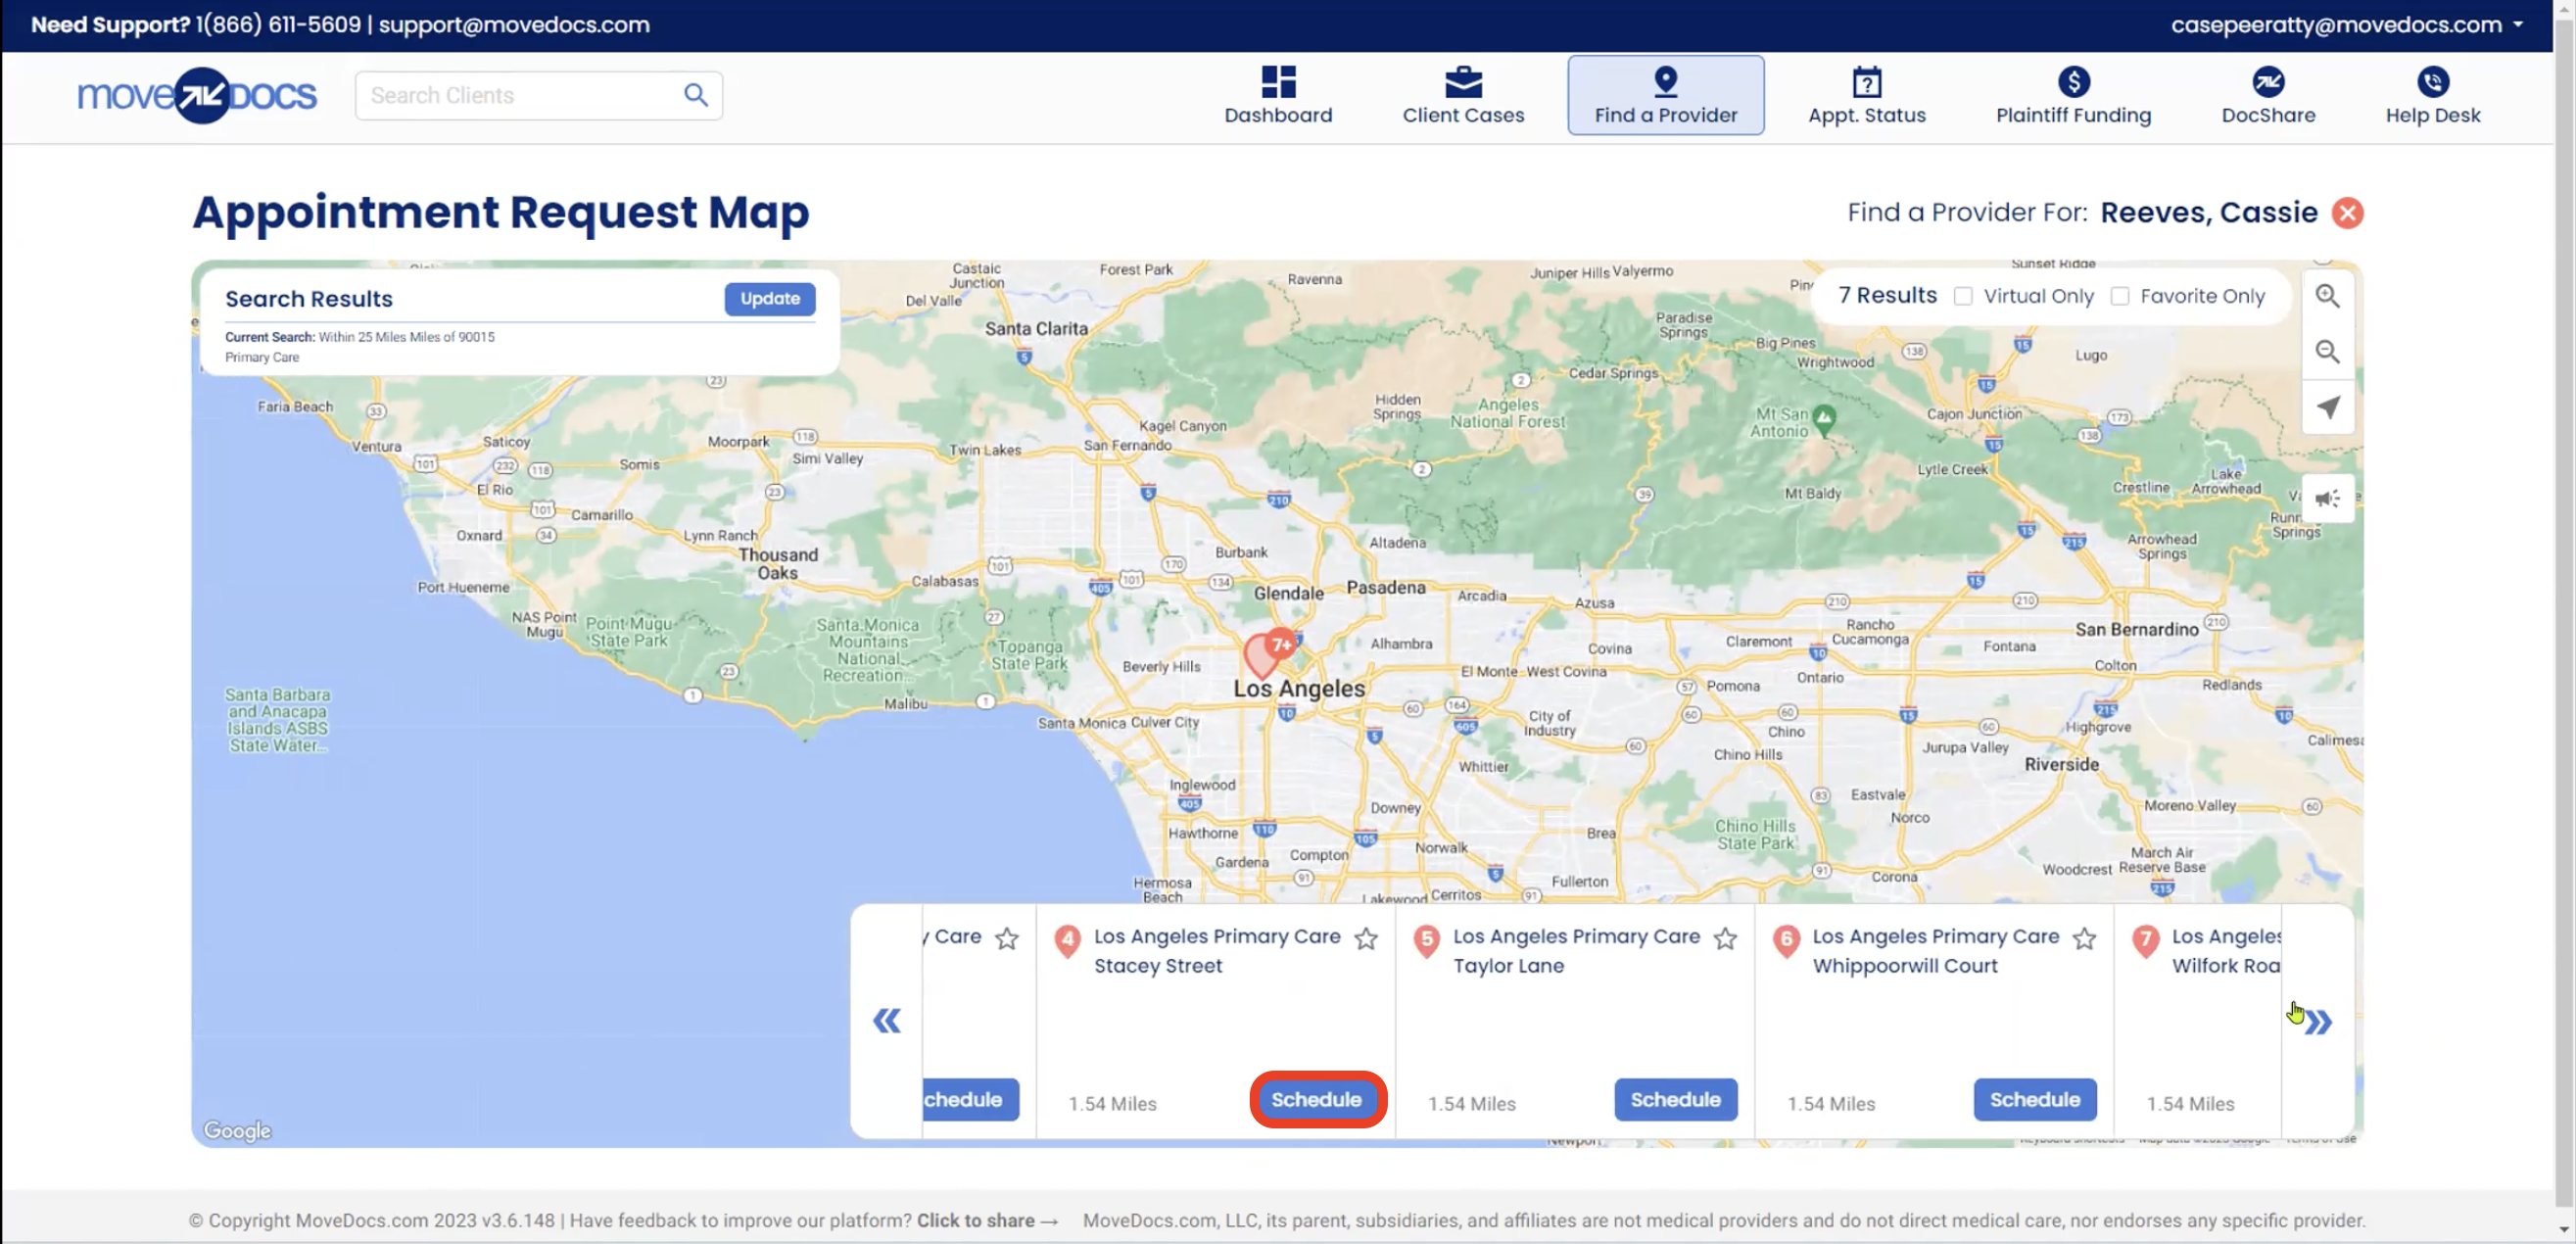Open Los Angeles Primary Care Whippoorwill Court
Screen dimensions: 2576x1244
pyautogui.click(x=1935, y=950)
